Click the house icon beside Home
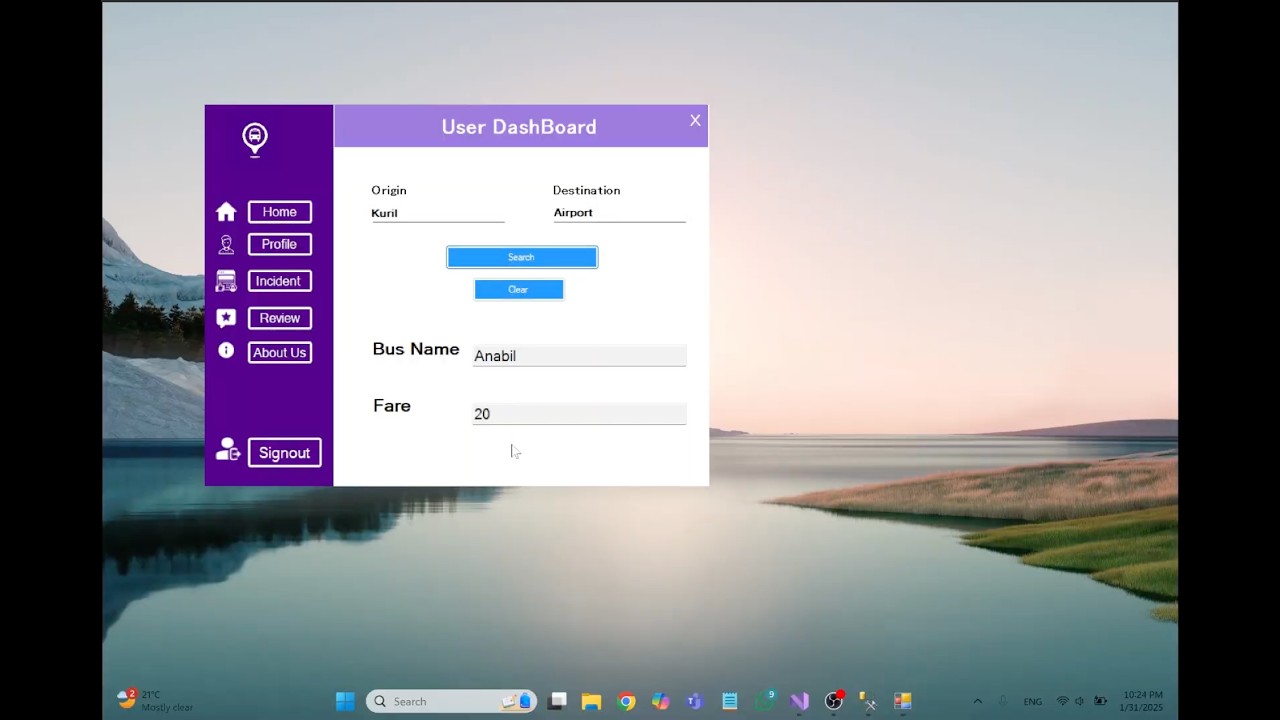The image size is (1280, 720). [x=226, y=212]
